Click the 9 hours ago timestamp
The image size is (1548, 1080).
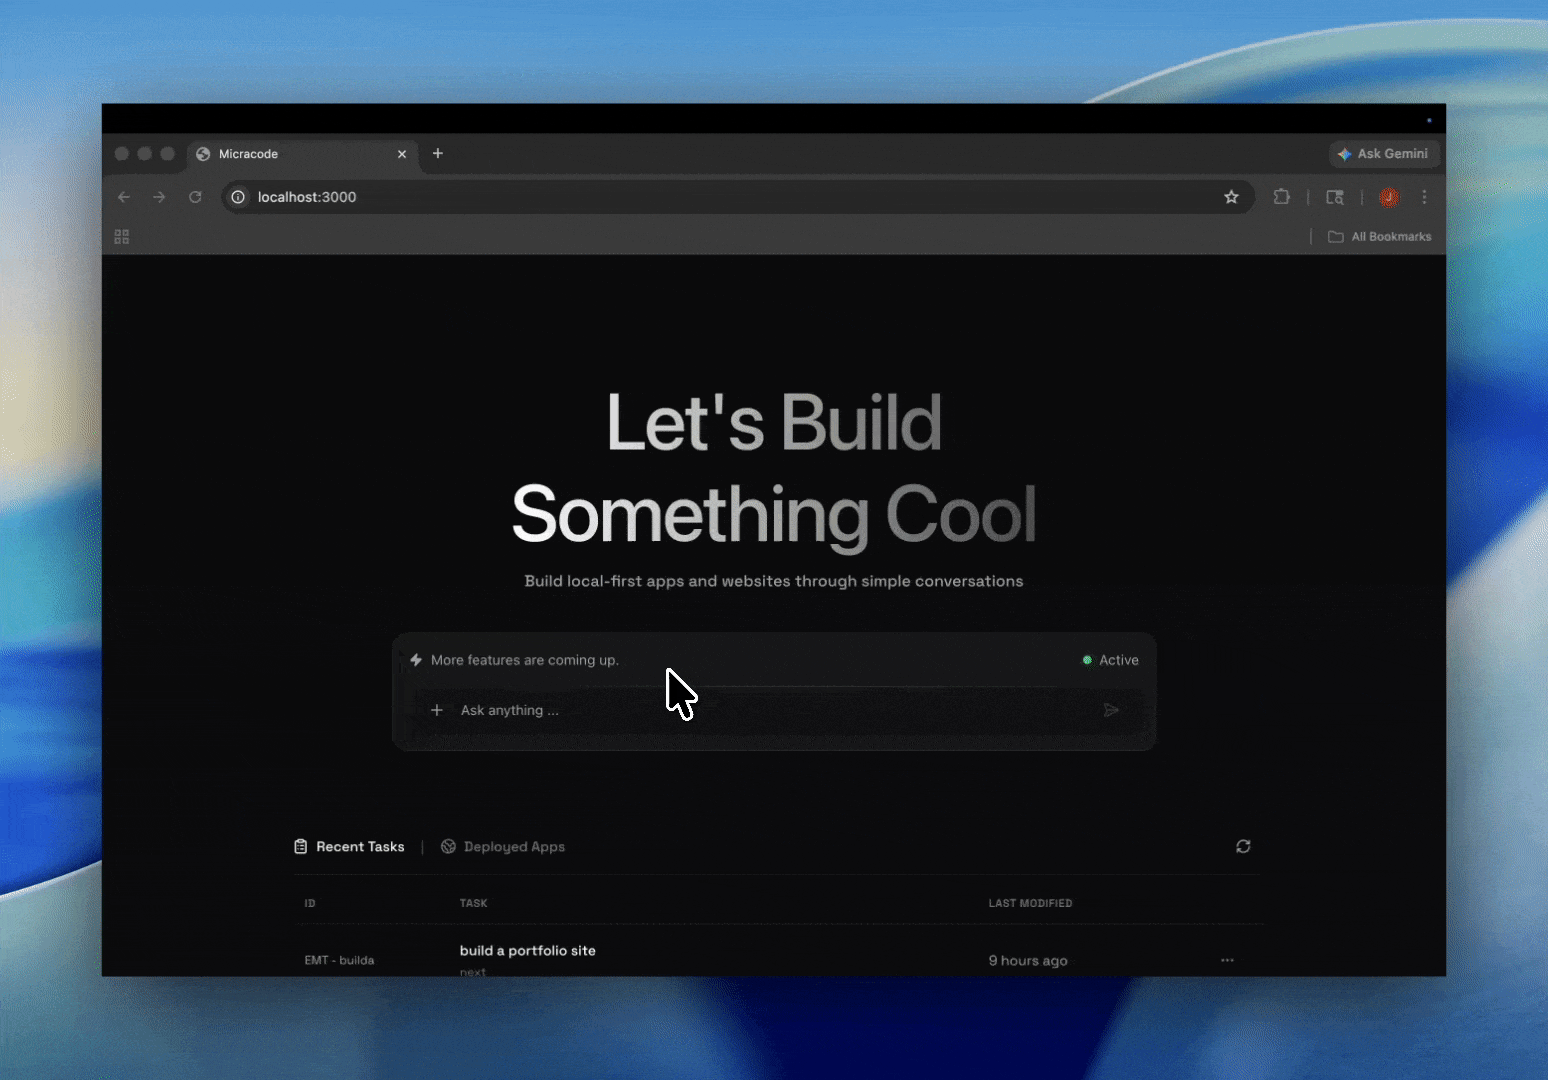pos(1028,961)
